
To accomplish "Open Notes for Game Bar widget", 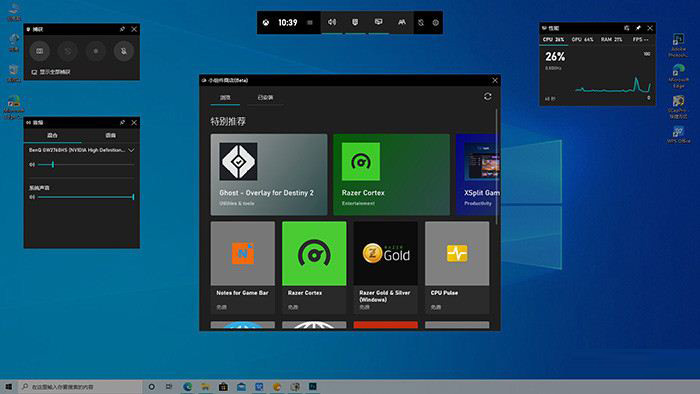I will click(243, 267).
